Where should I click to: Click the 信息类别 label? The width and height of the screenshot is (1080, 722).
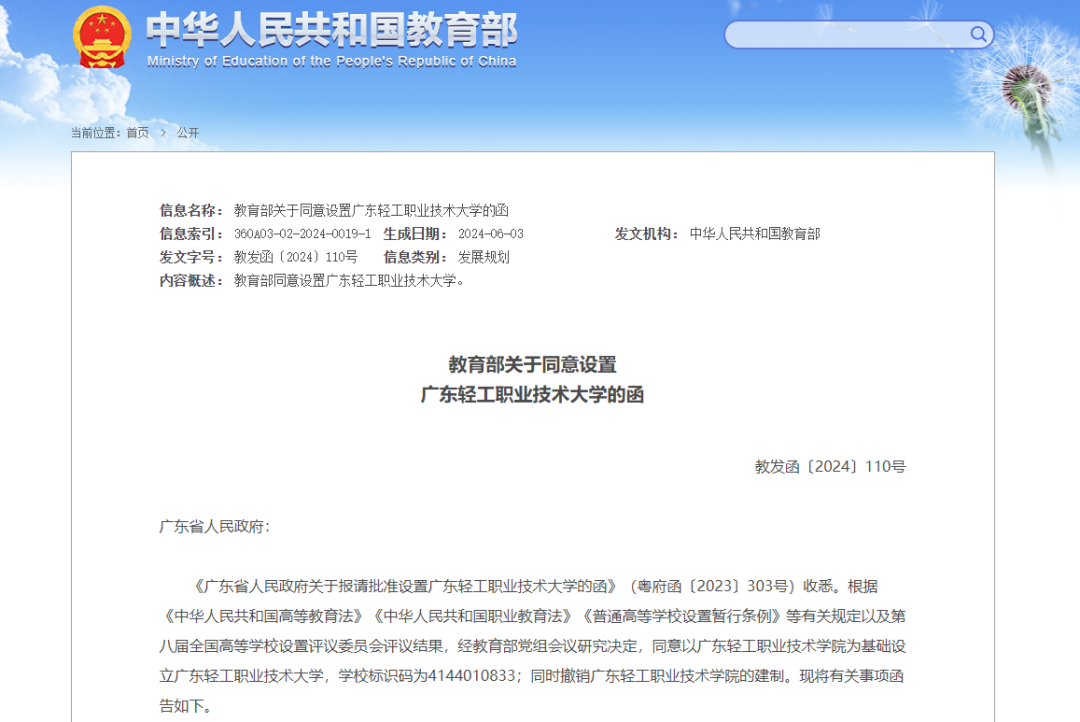(415, 257)
